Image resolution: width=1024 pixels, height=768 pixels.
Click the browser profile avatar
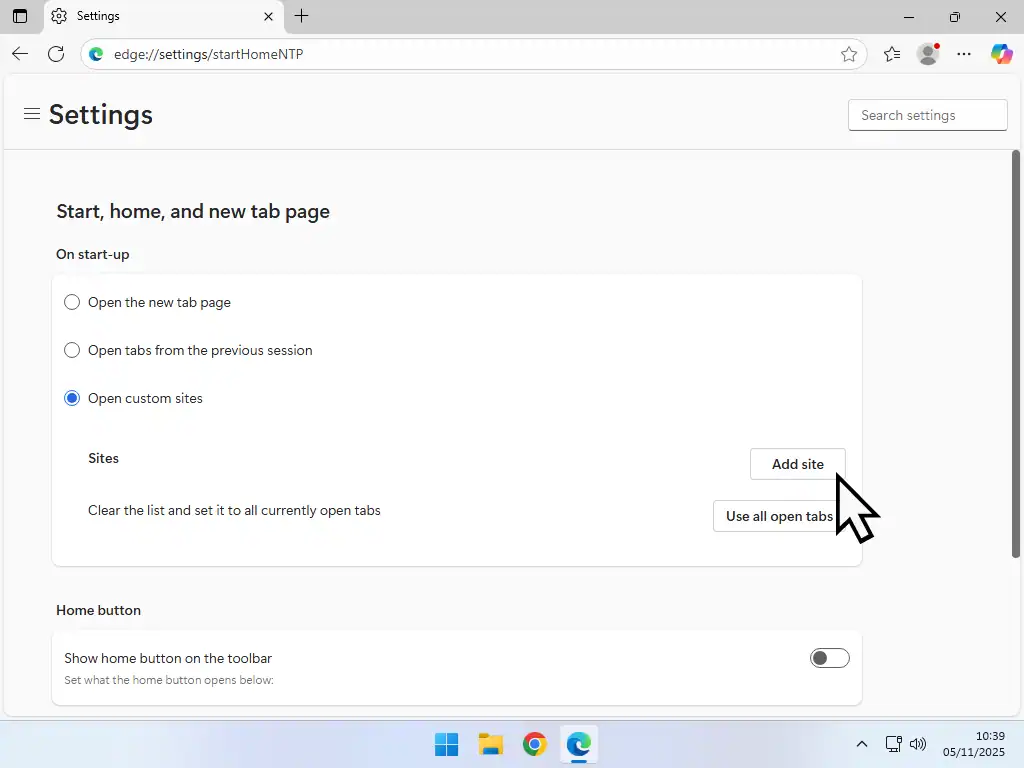(927, 54)
